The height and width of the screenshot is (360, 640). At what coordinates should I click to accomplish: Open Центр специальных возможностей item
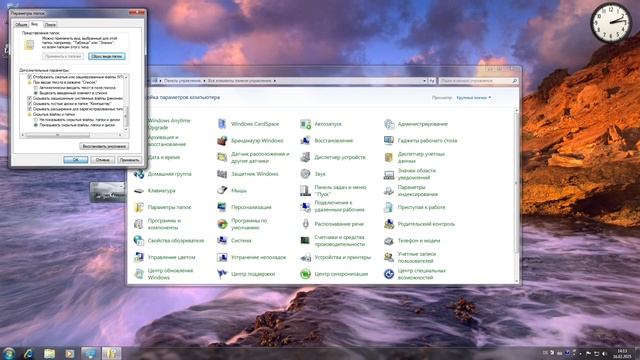[415, 274]
